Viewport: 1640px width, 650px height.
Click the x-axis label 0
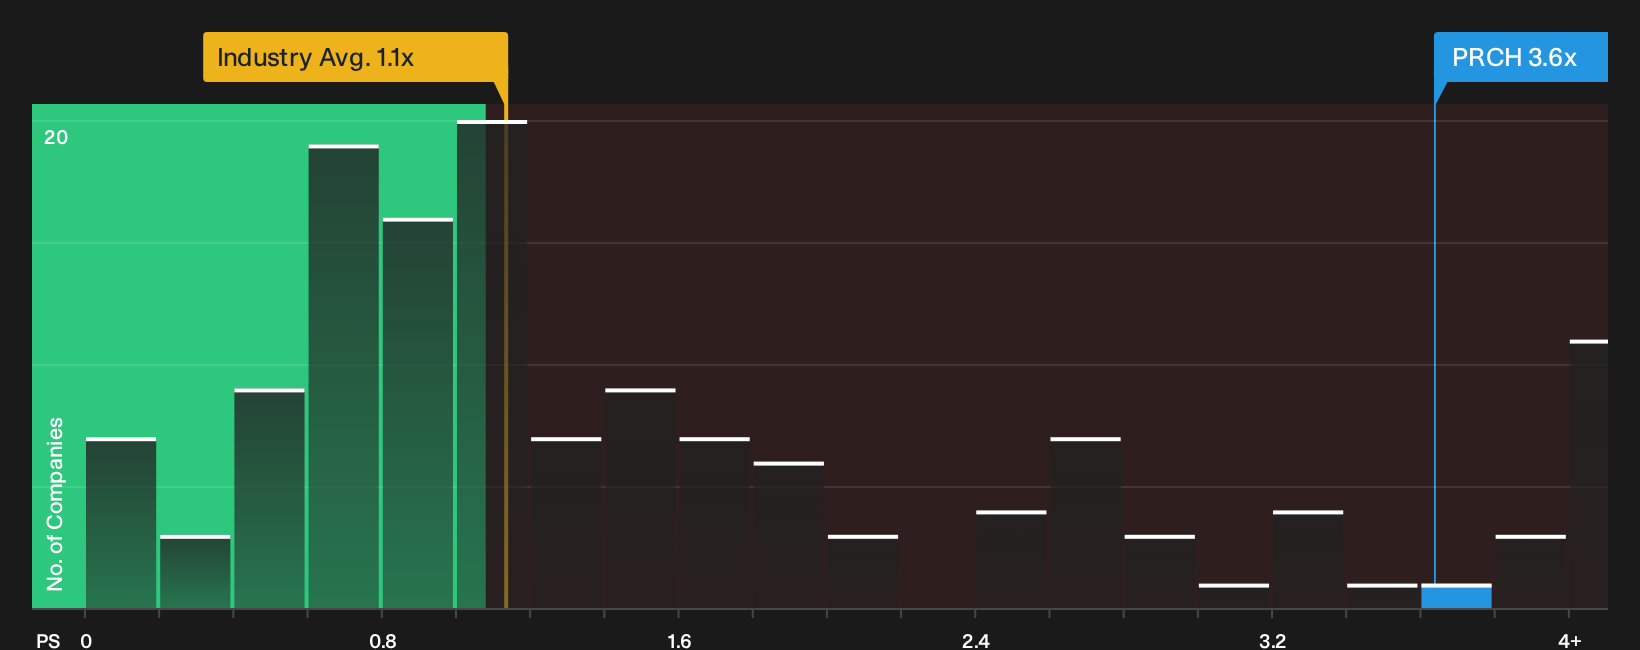[x=86, y=640]
